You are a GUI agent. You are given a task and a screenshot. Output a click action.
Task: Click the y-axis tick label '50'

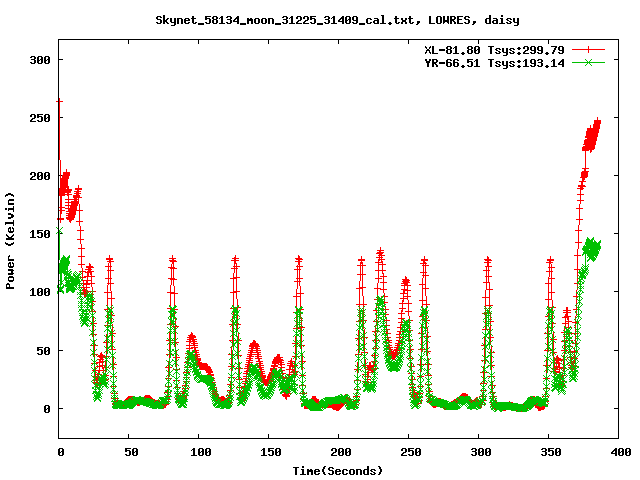coord(44,351)
